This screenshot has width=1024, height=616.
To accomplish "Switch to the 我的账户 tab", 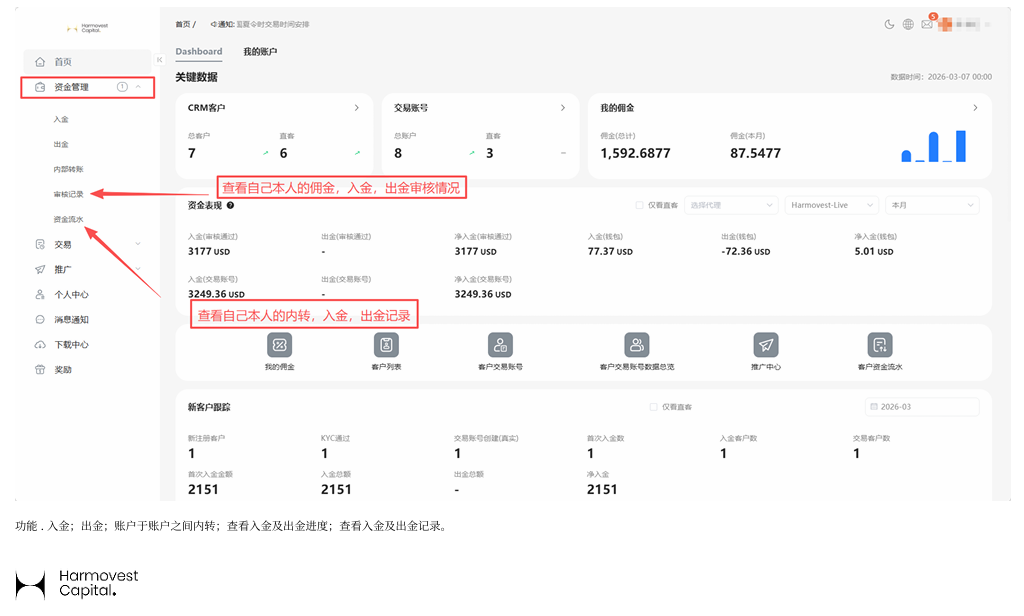I will [260, 52].
